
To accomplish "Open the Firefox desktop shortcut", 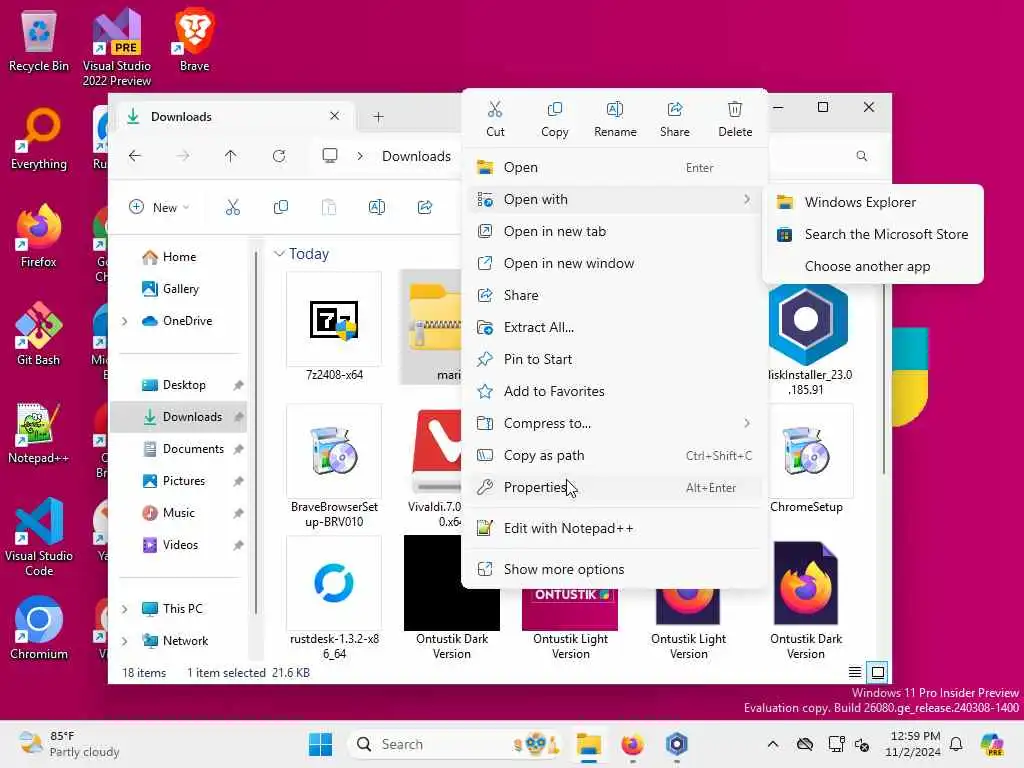I will click(x=39, y=236).
